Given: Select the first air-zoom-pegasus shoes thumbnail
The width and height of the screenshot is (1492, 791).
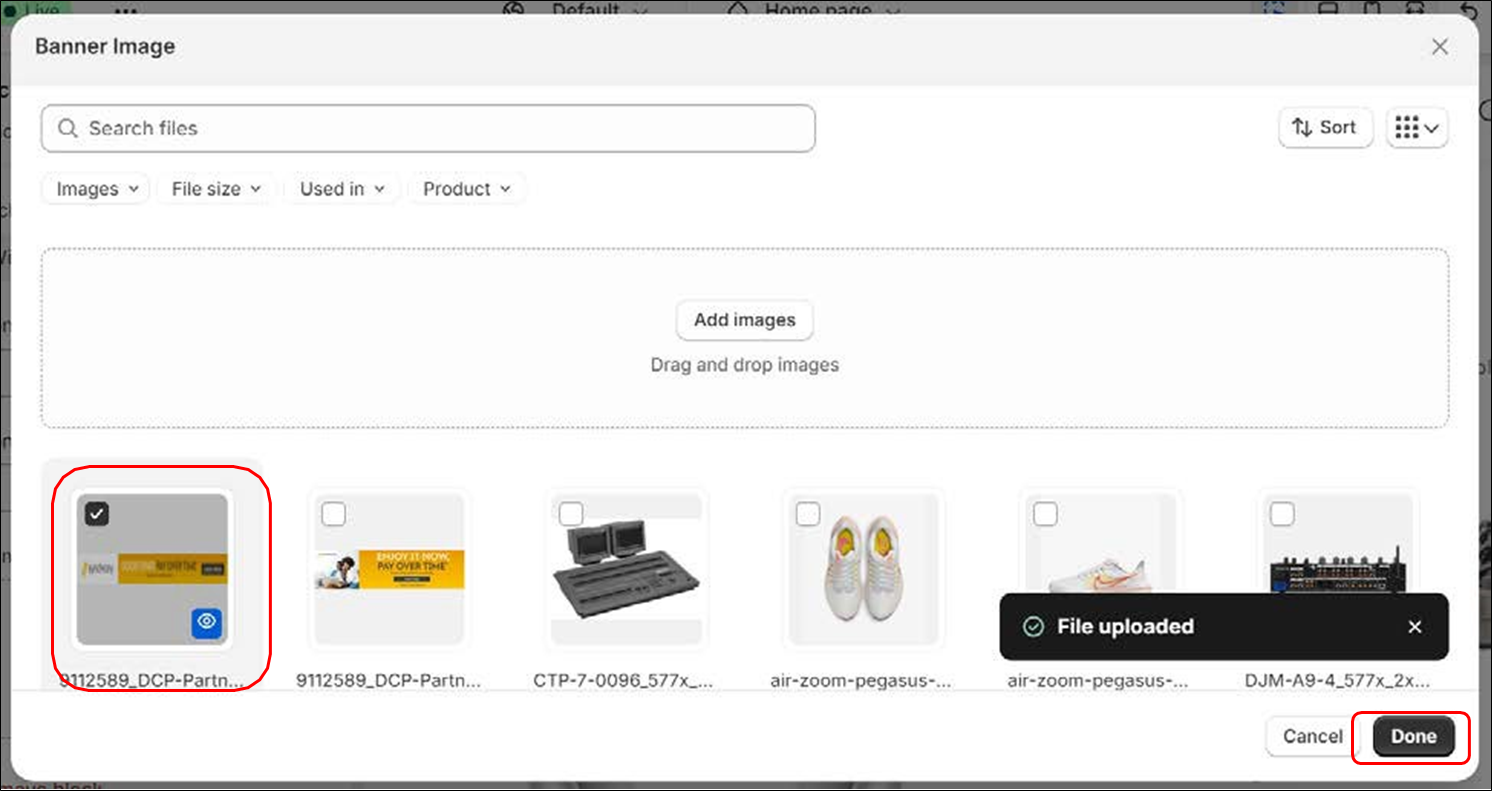Looking at the screenshot, I should click(x=863, y=568).
